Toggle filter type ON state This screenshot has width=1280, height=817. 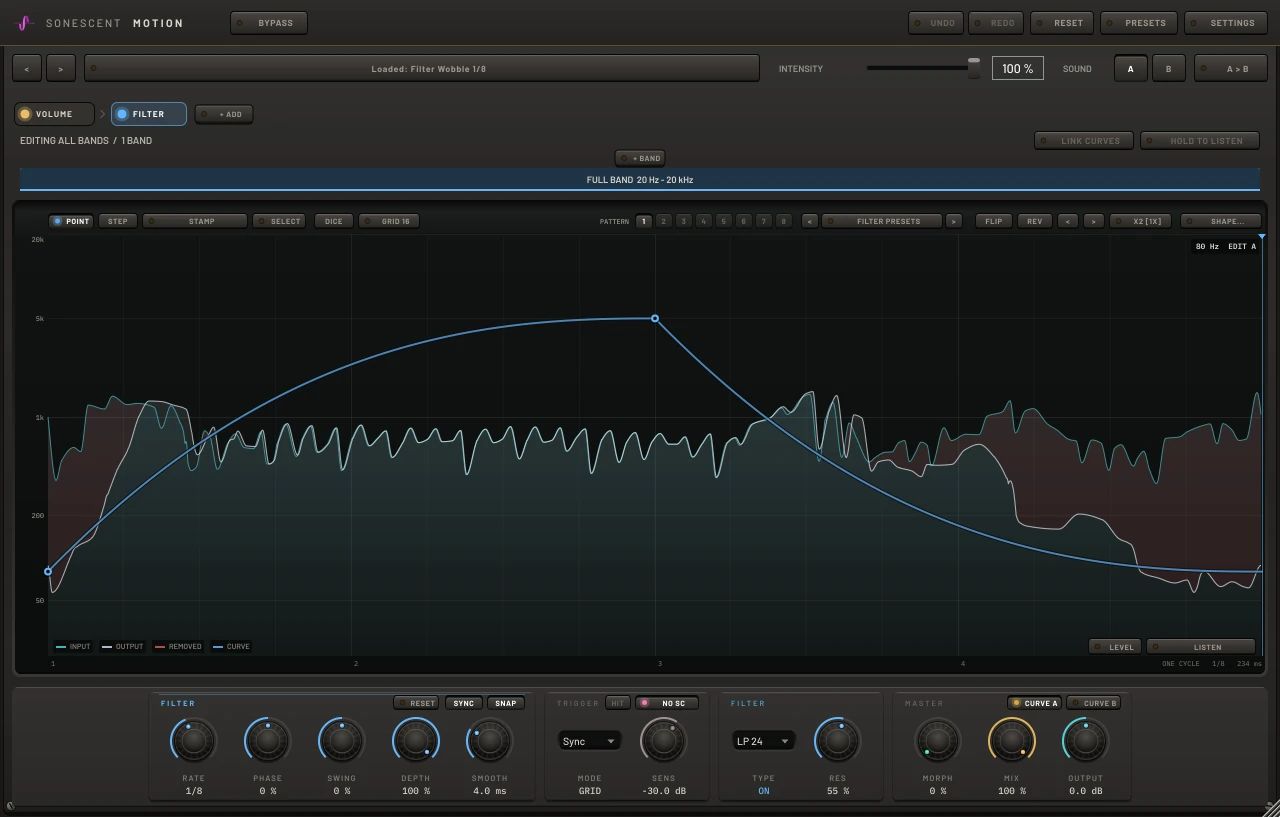click(x=764, y=791)
